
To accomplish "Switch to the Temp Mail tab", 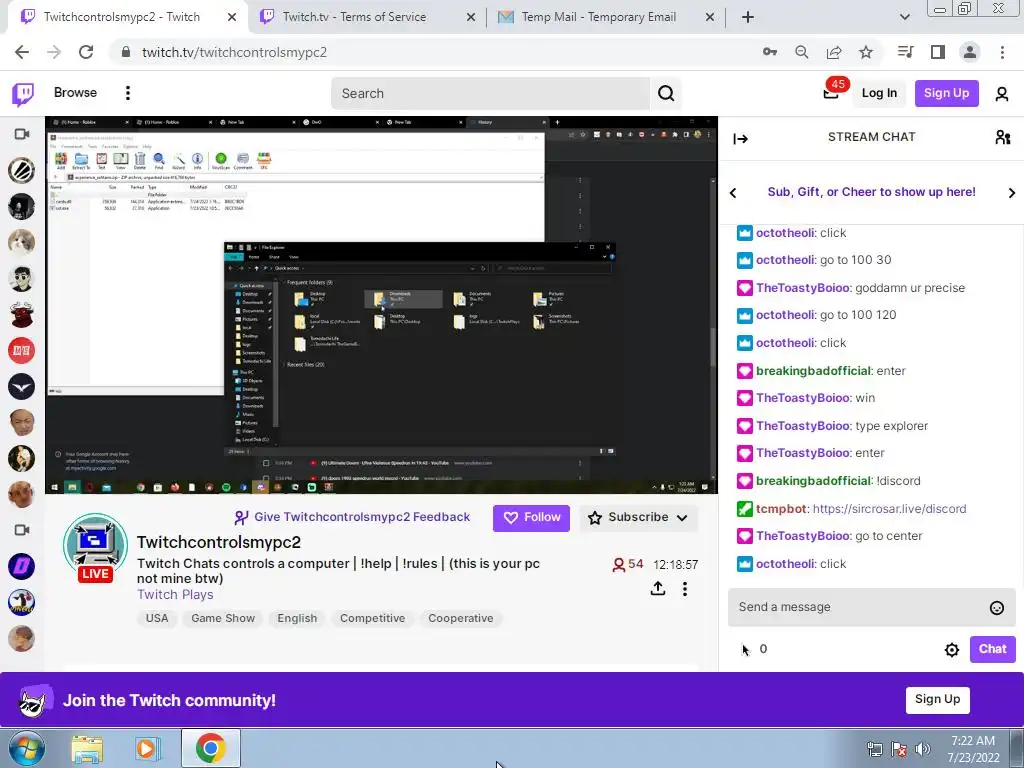I will pos(606,18).
